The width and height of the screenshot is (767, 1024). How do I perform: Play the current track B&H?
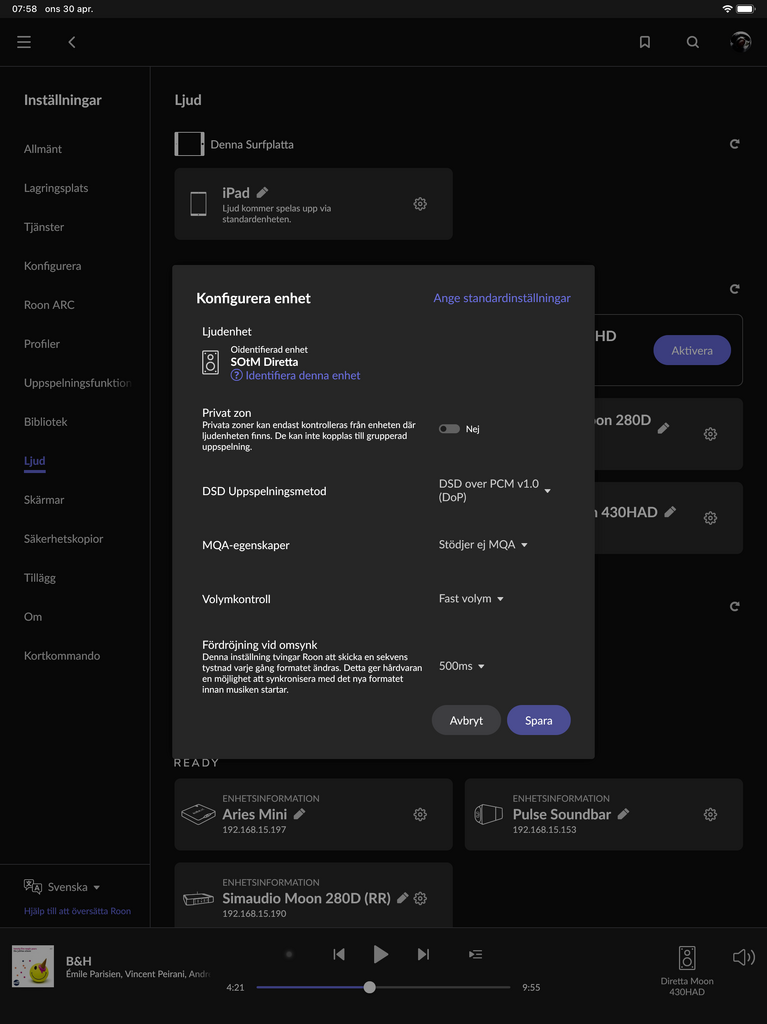[380, 954]
